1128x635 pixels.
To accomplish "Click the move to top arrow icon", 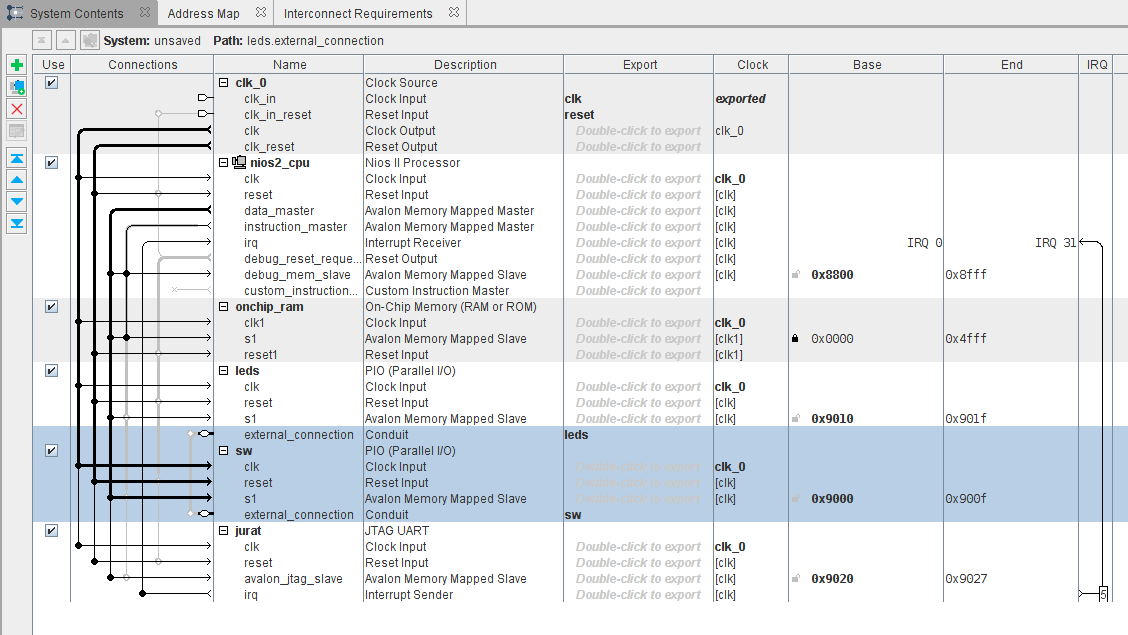I will click(17, 158).
